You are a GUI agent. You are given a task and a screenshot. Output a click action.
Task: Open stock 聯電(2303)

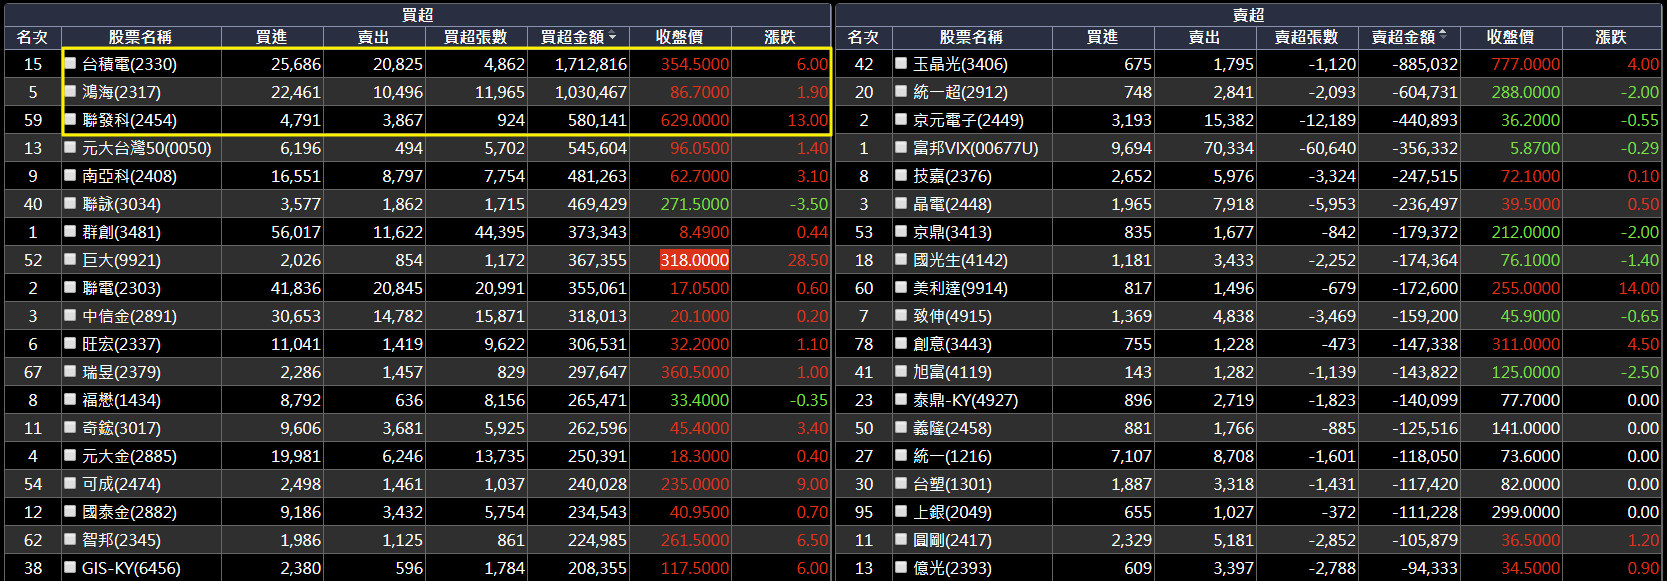point(121,288)
